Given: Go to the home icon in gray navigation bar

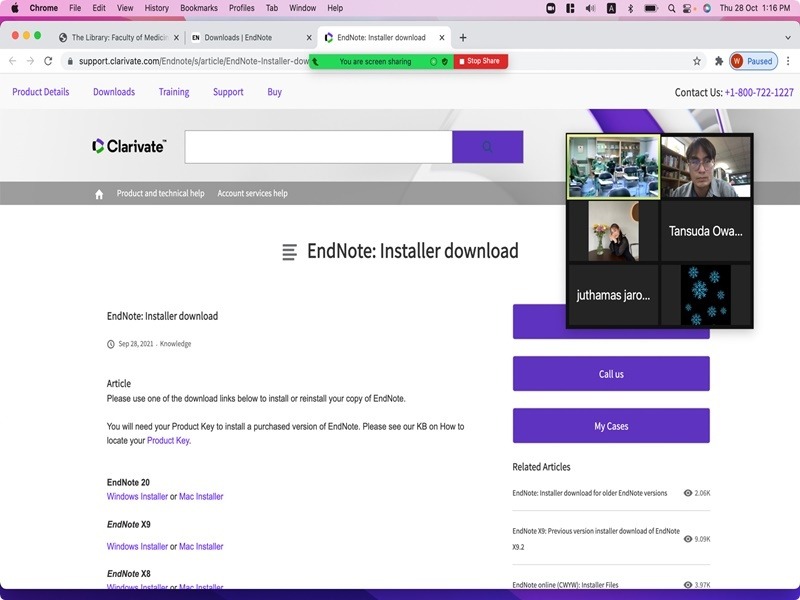Looking at the screenshot, I should [99, 194].
